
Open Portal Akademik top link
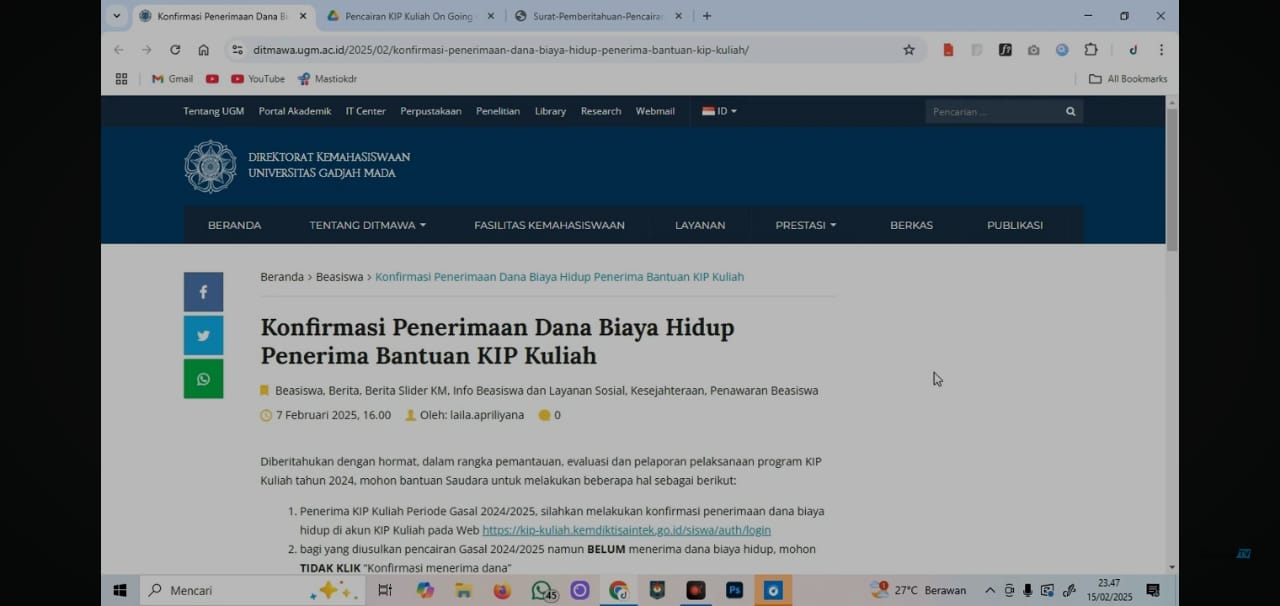pos(295,111)
